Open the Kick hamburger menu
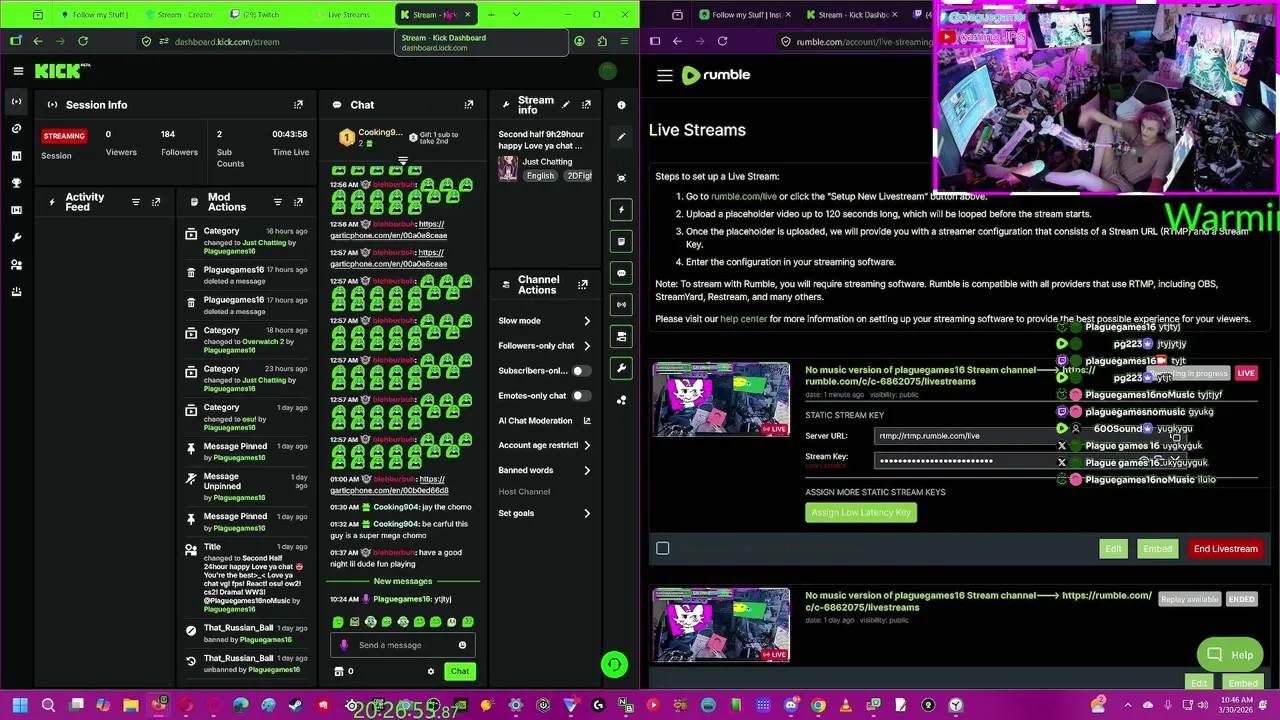 [18, 71]
